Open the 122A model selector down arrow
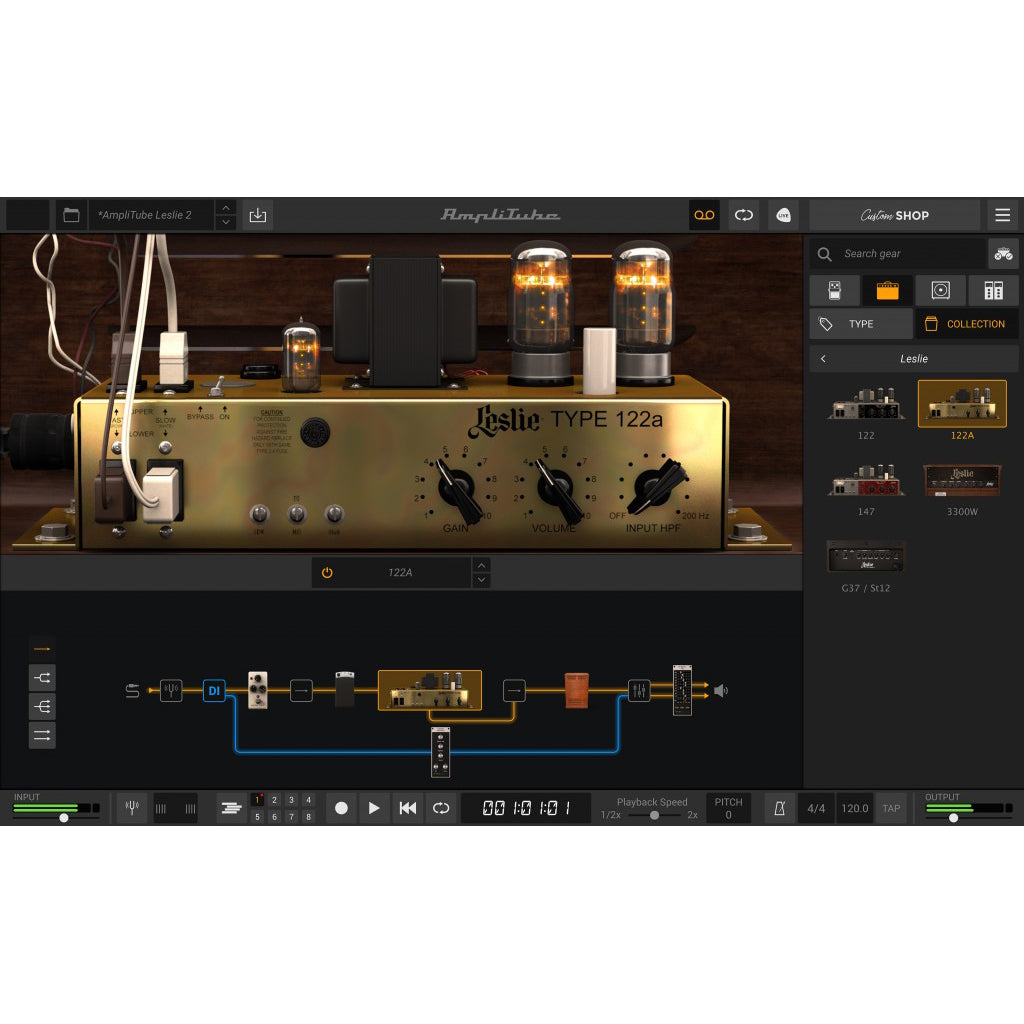 click(x=481, y=580)
